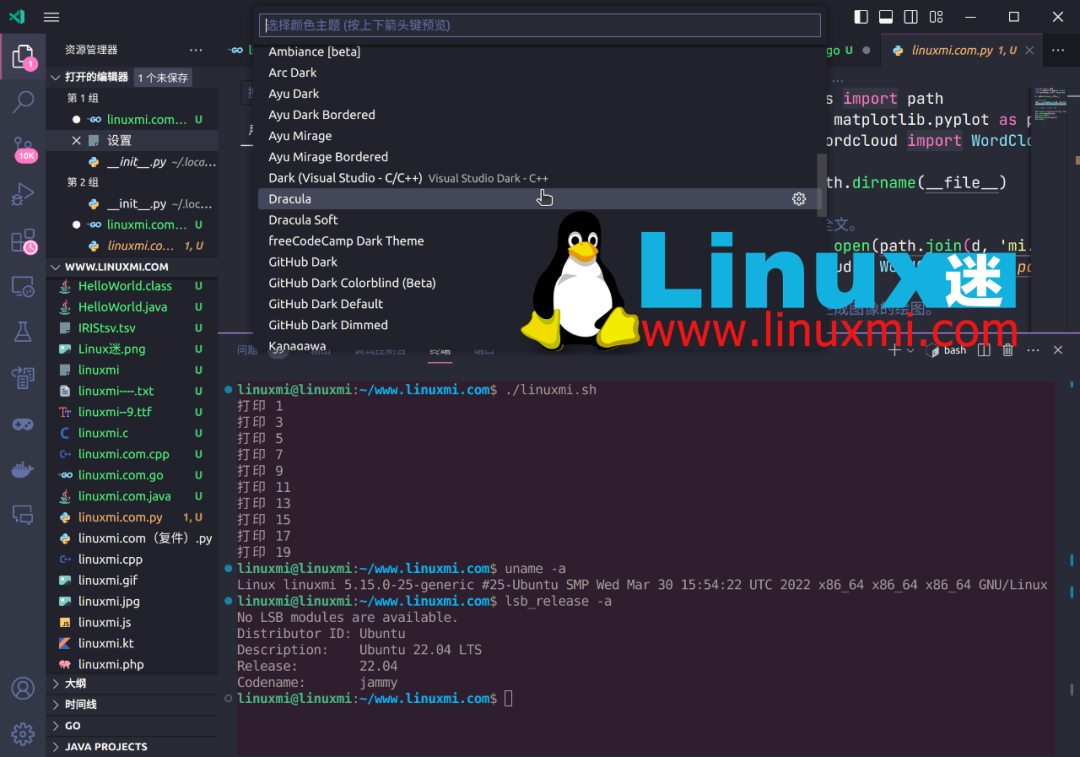Open linuxmi.php file
This screenshot has height=757, width=1080.
[x=132, y=665]
